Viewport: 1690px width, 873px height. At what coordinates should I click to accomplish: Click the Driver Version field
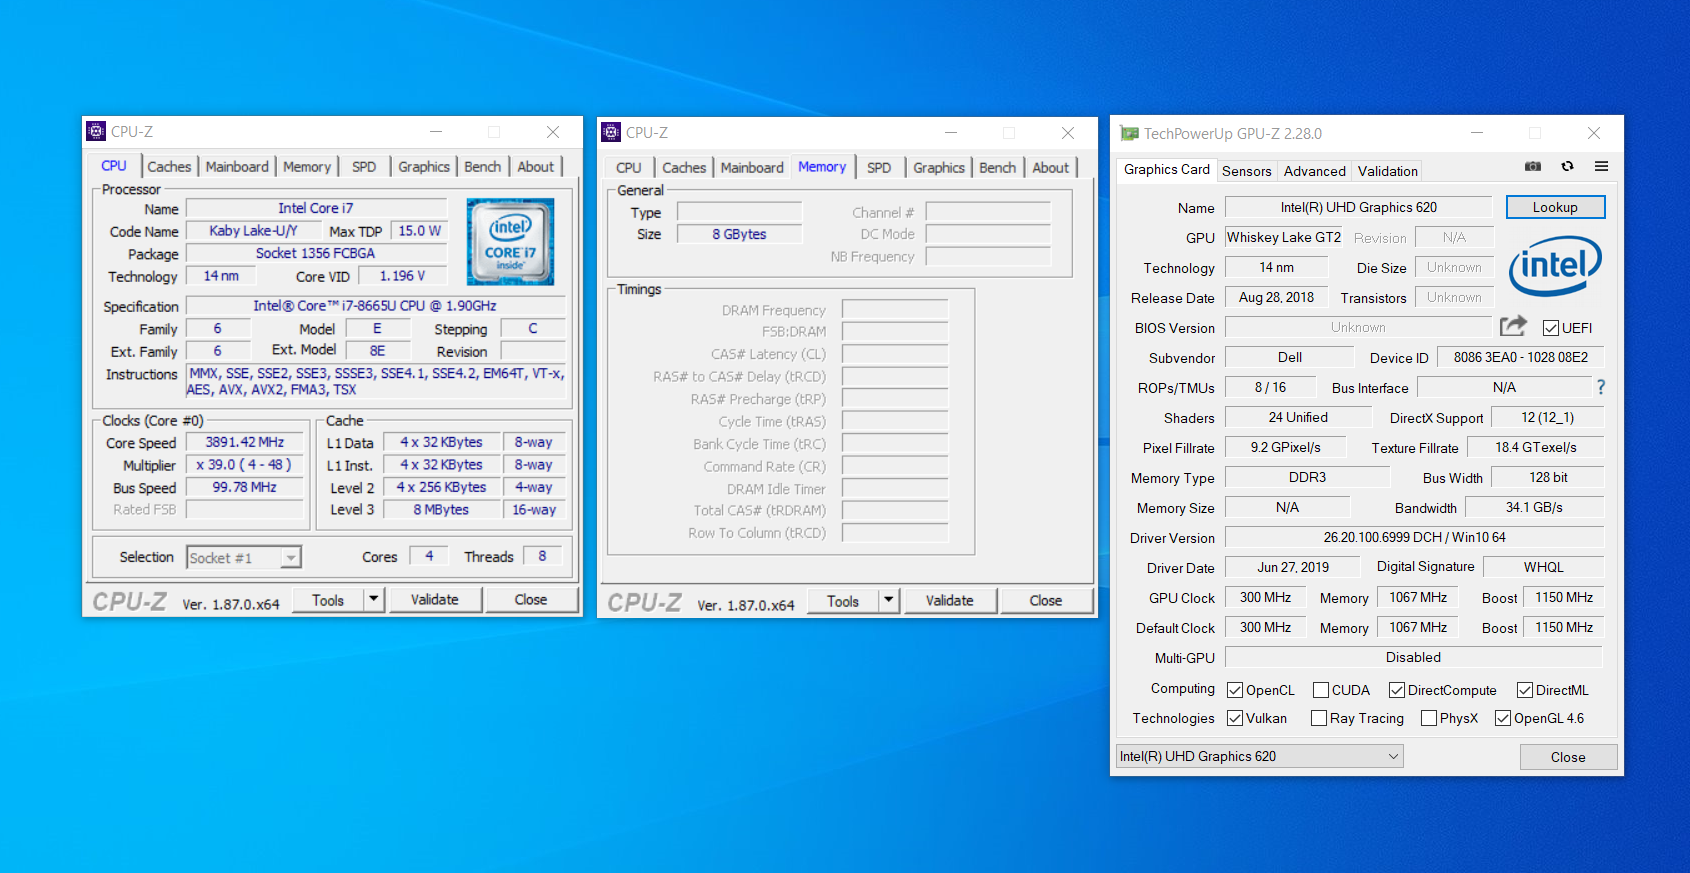pyautogui.click(x=1414, y=537)
